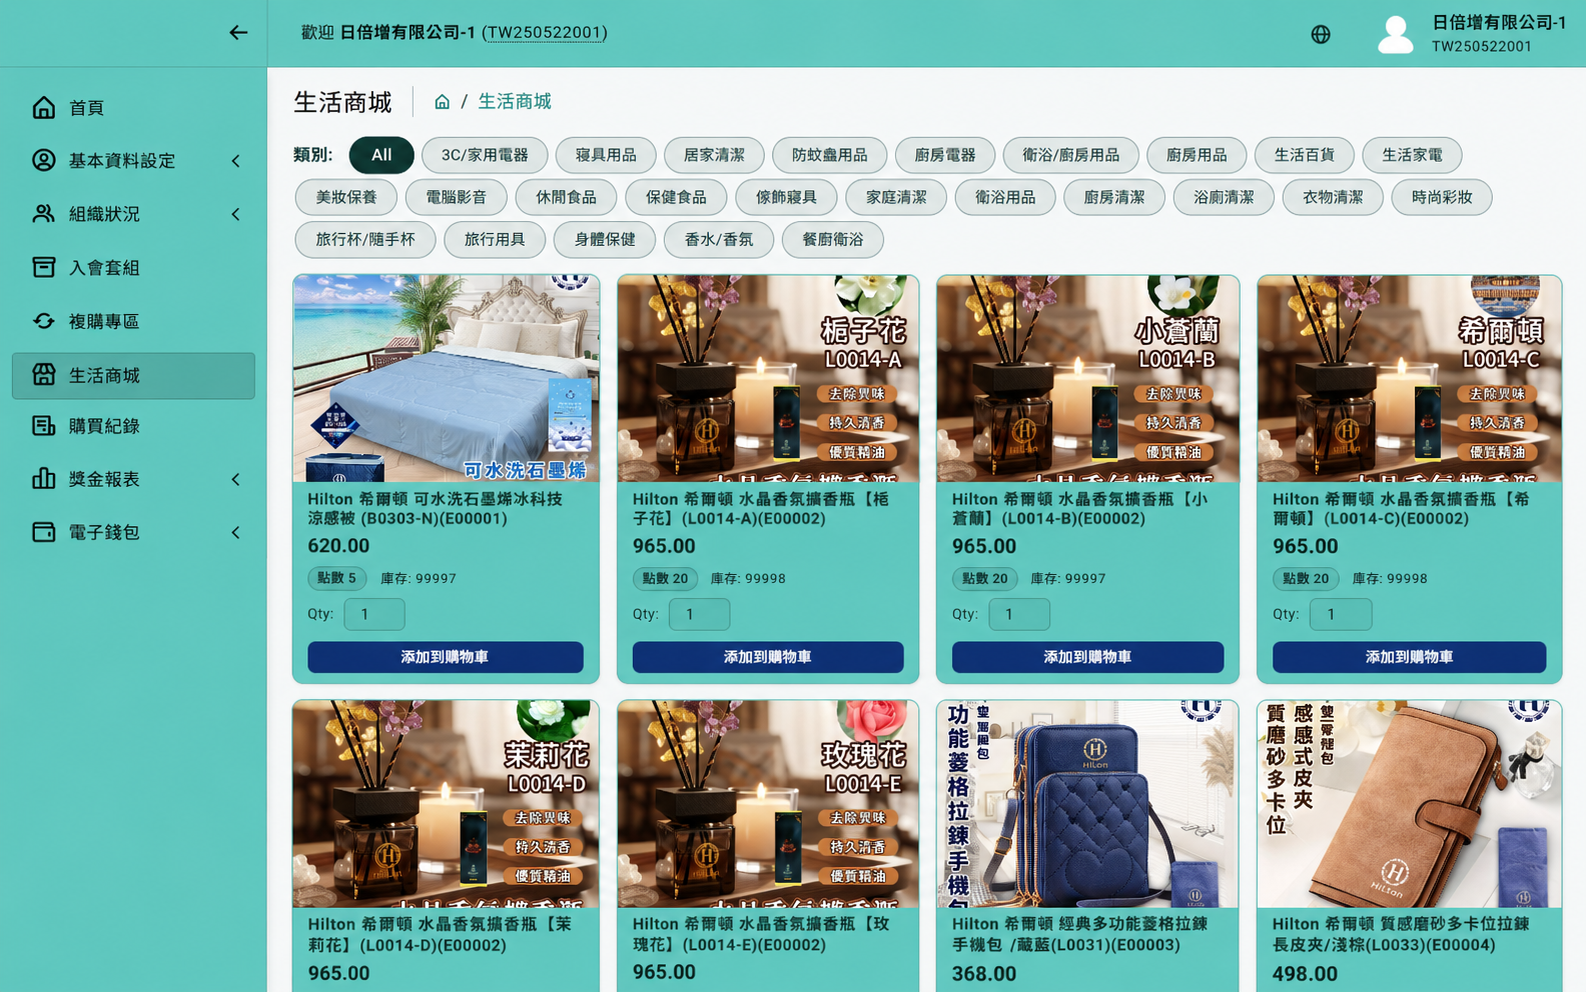Filter by 傢飾寢具 category
Image resolution: width=1586 pixels, height=992 pixels.
coord(786,197)
